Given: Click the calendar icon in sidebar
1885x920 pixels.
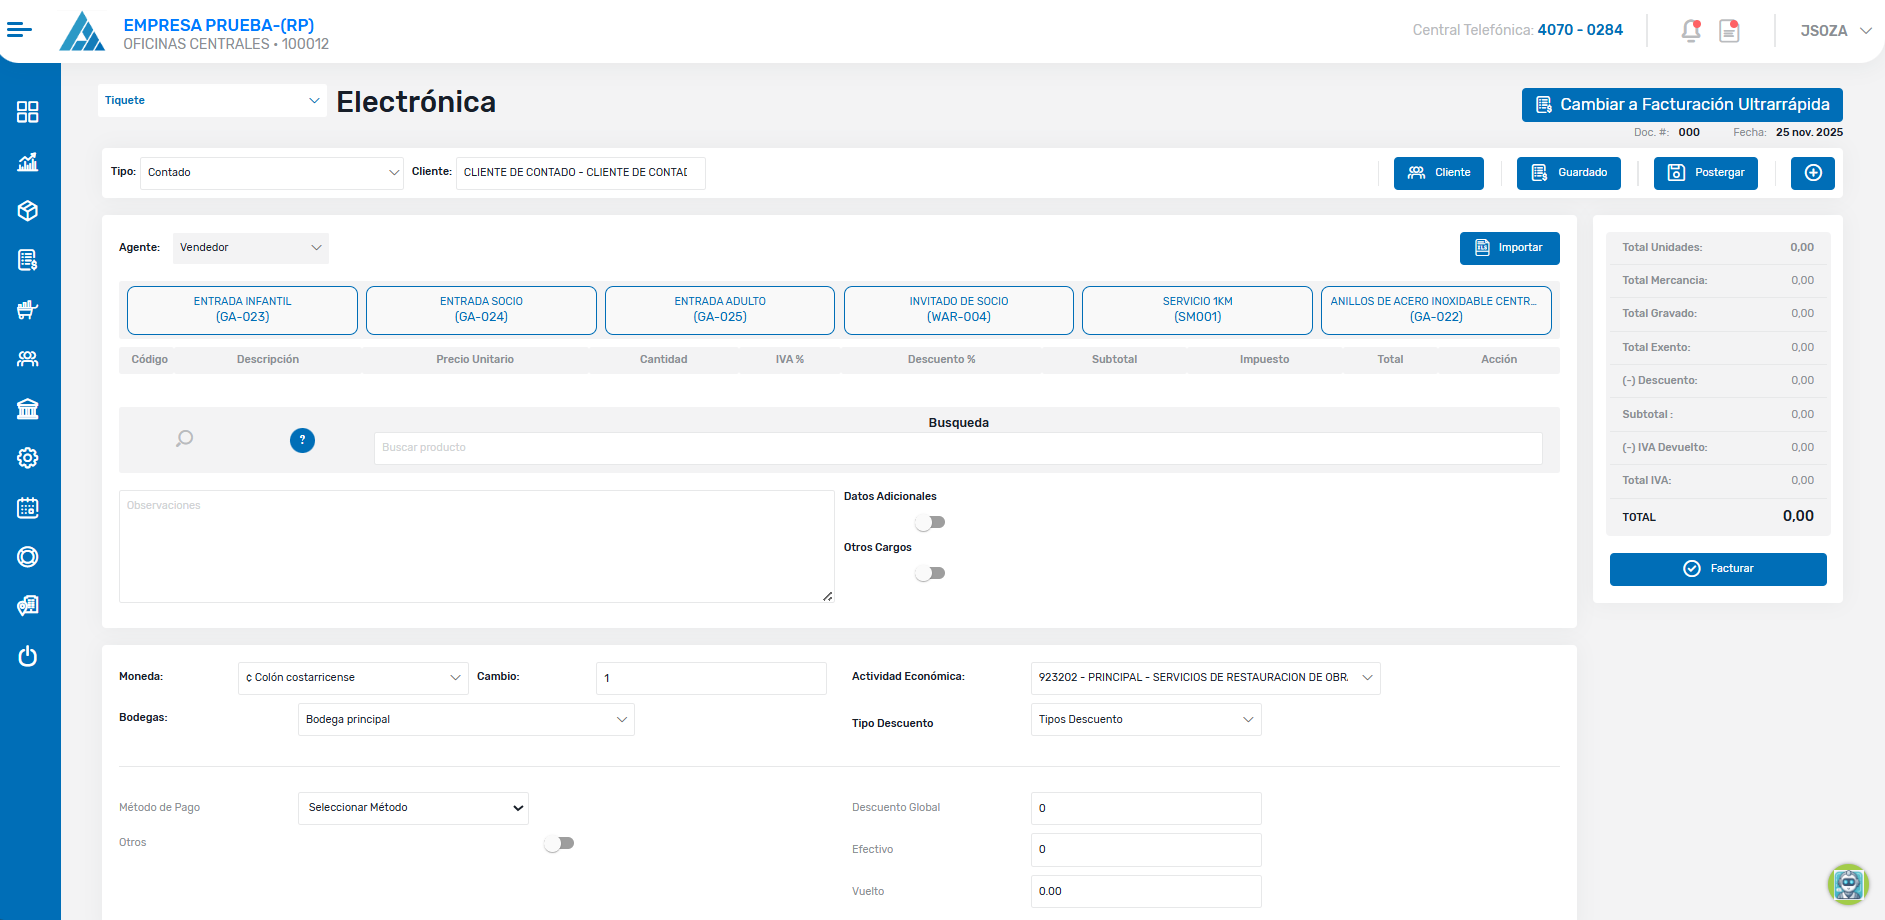Looking at the screenshot, I should pos(28,508).
